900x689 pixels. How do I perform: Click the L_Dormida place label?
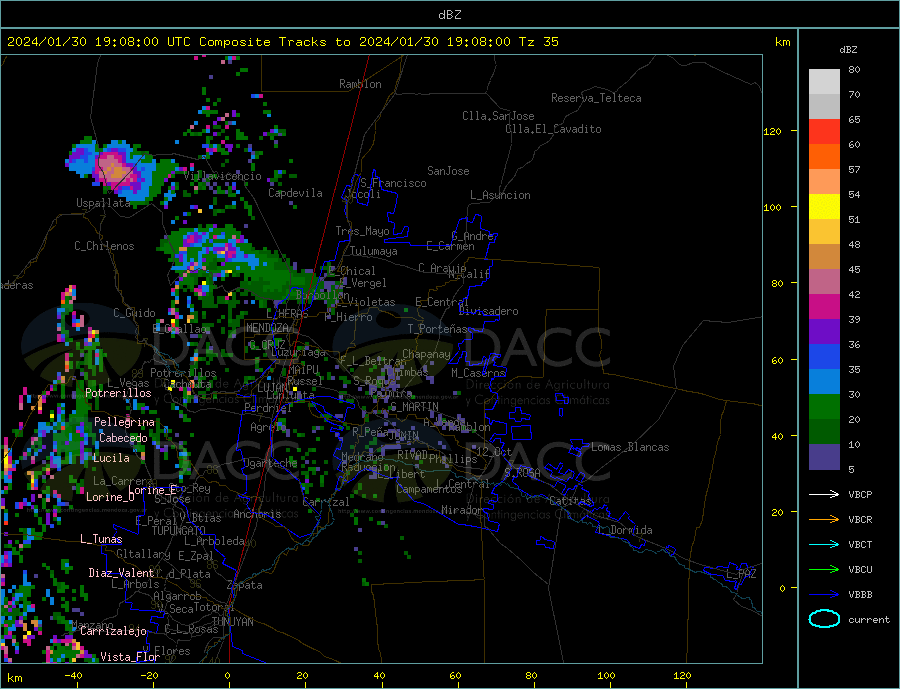(626, 530)
